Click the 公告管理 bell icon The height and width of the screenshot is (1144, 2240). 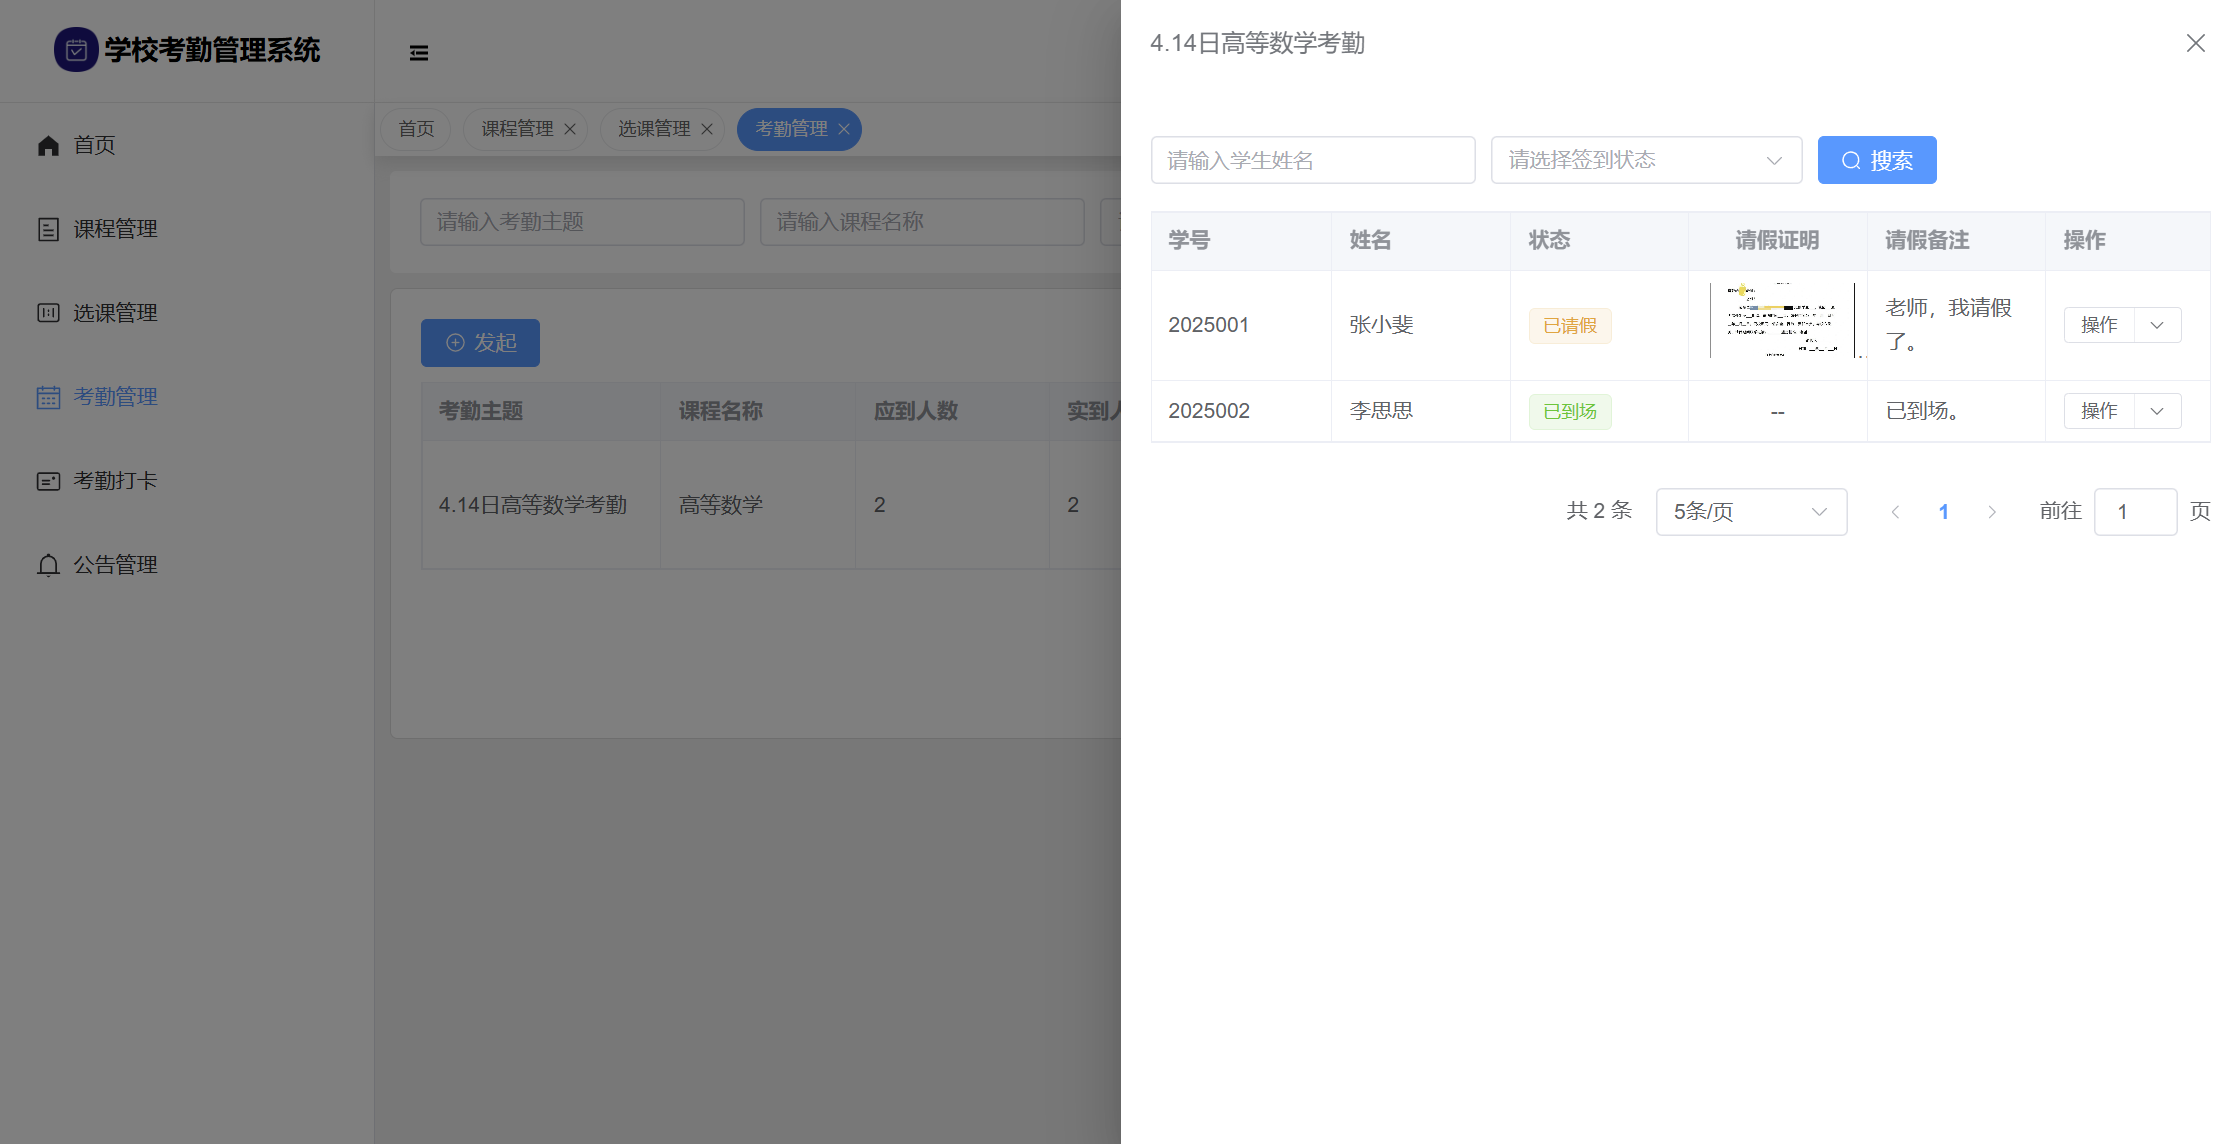48,565
